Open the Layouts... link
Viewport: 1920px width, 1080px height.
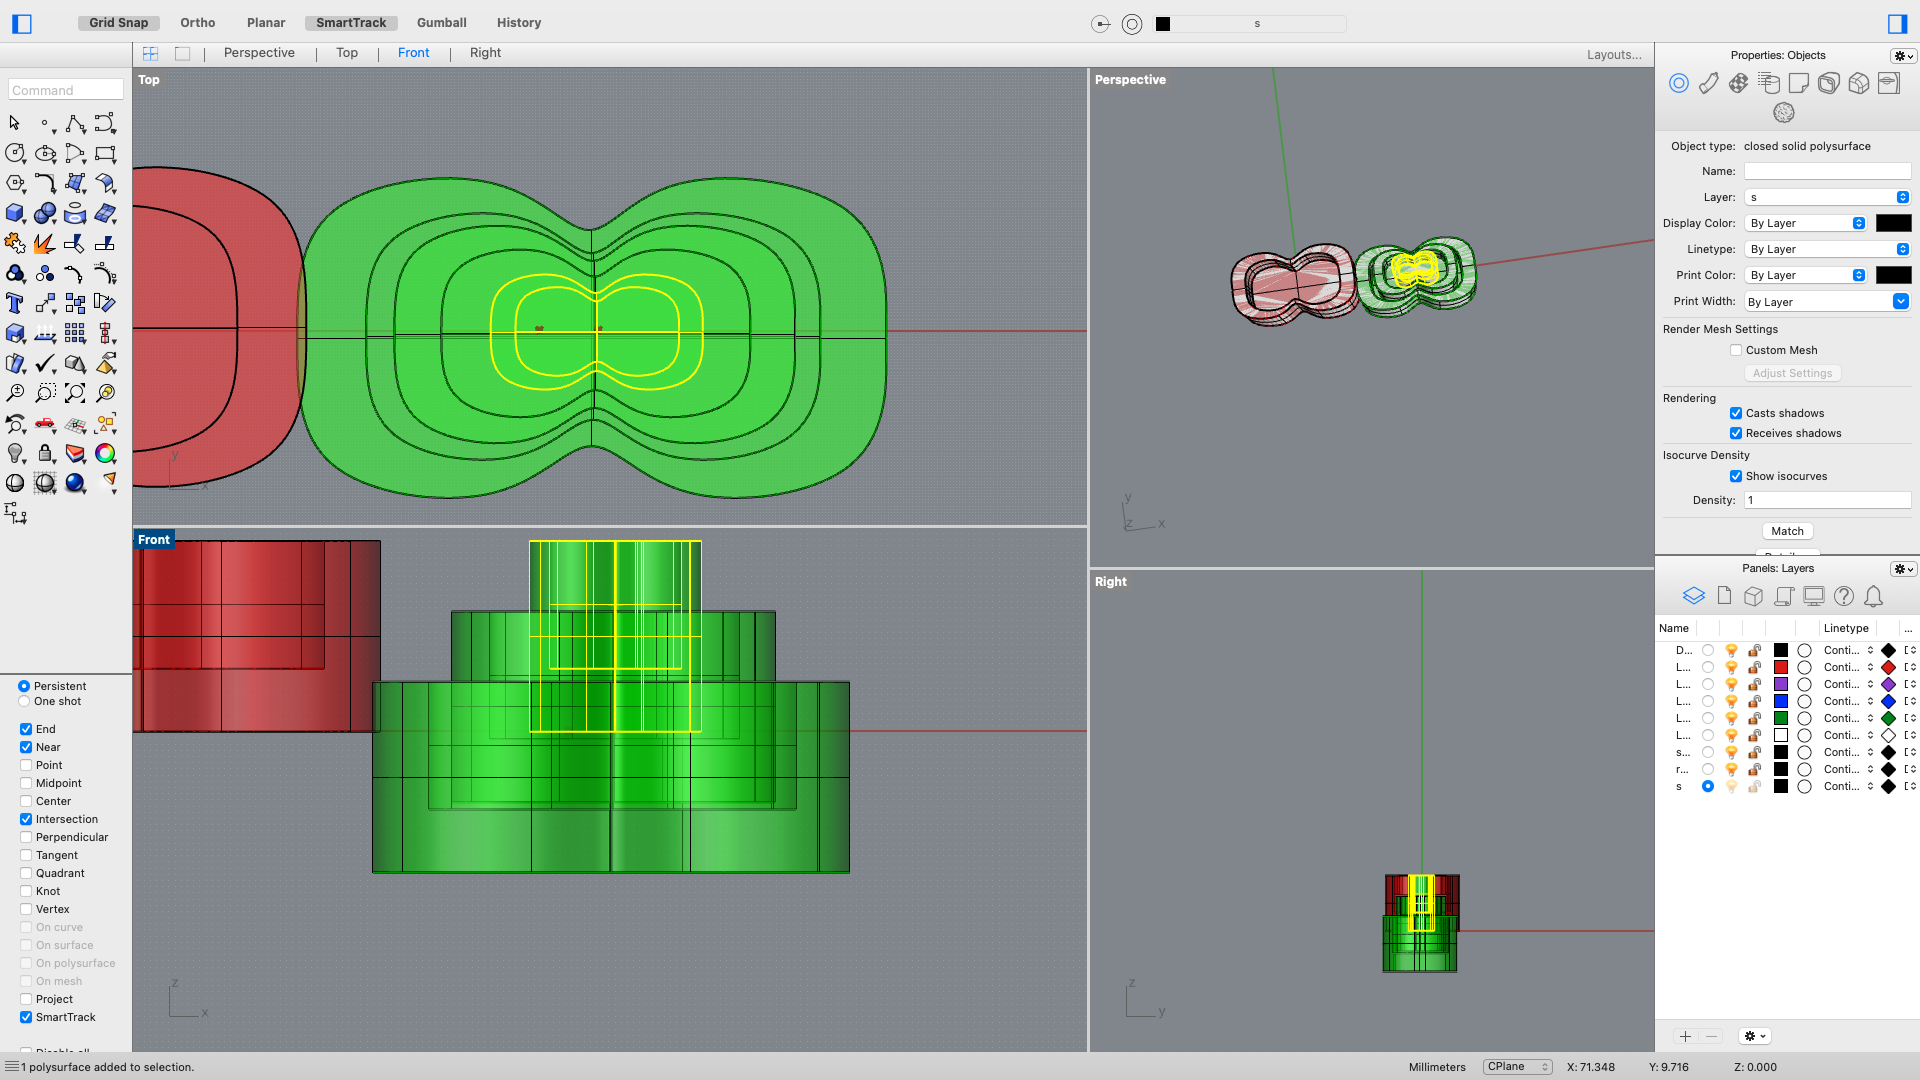click(1614, 55)
